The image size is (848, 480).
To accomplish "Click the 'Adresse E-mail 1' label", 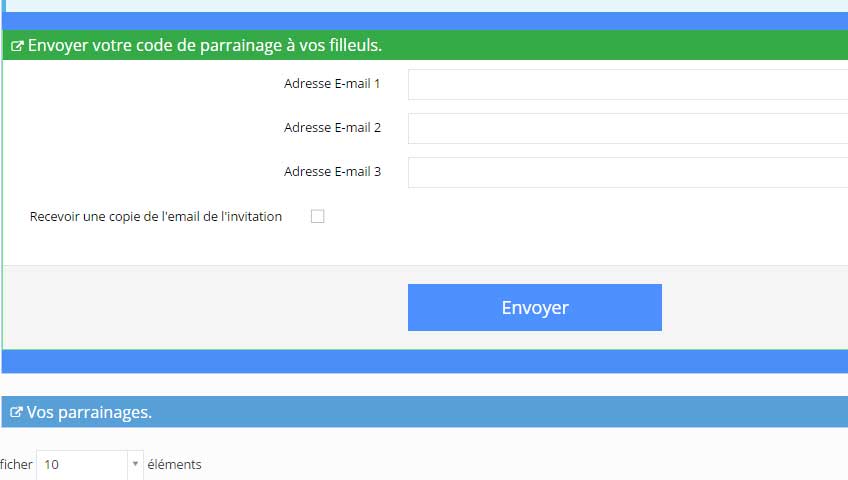I will point(332,84).
